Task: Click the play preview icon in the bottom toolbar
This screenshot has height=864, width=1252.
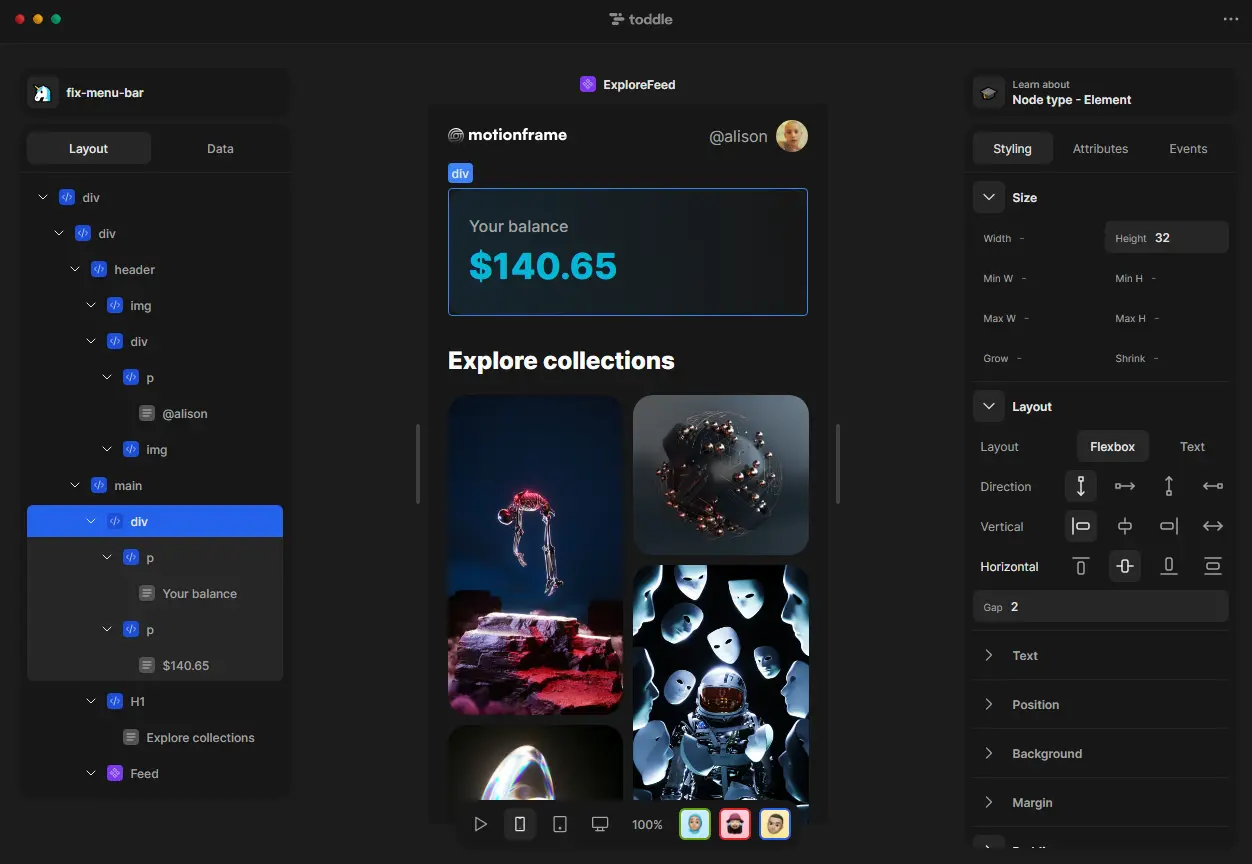Action: tap(480, 824)
